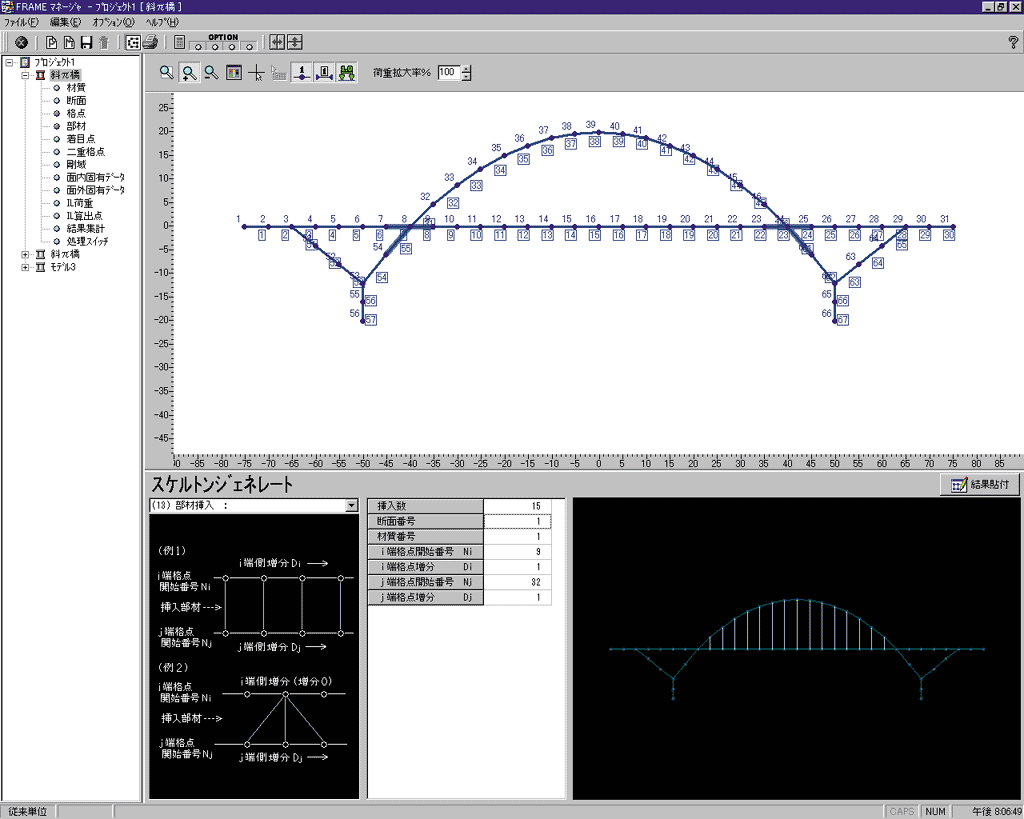Click the color palette display icon
Image resolution: width=1024 pixels, height=819 pixels.
233,73
